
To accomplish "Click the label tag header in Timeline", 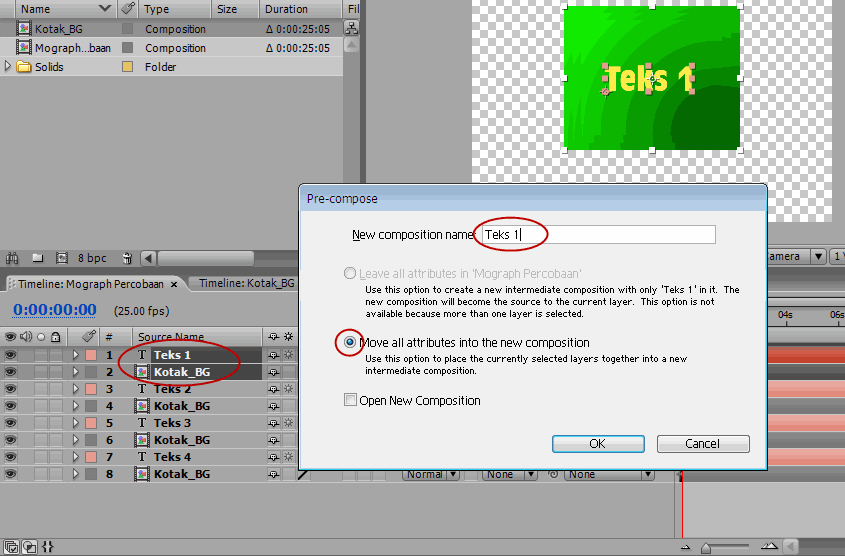I will (89, 337).
